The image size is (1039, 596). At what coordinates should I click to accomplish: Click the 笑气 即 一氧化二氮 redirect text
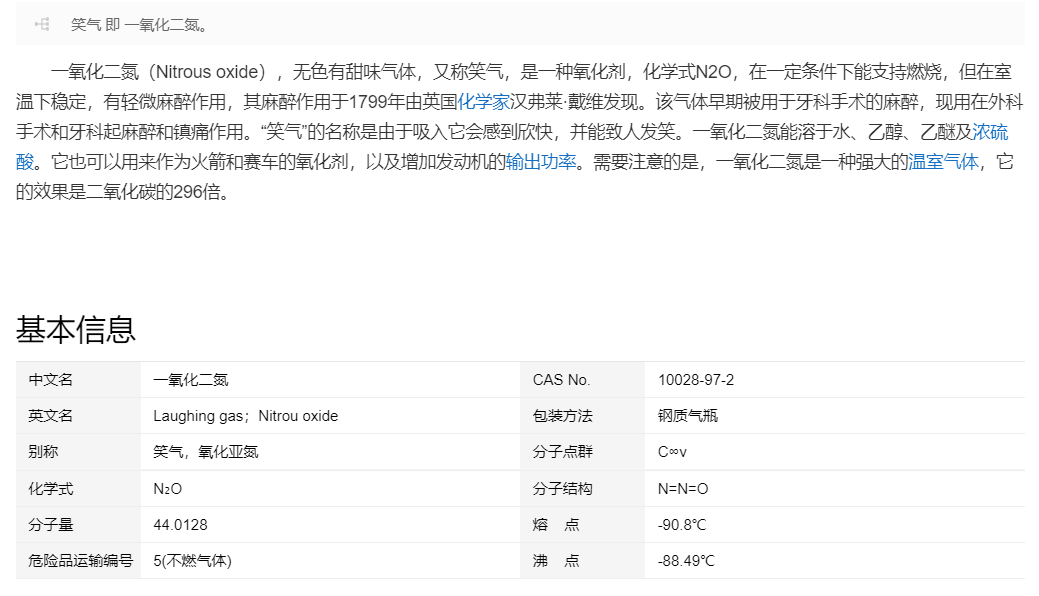(140, 25)
